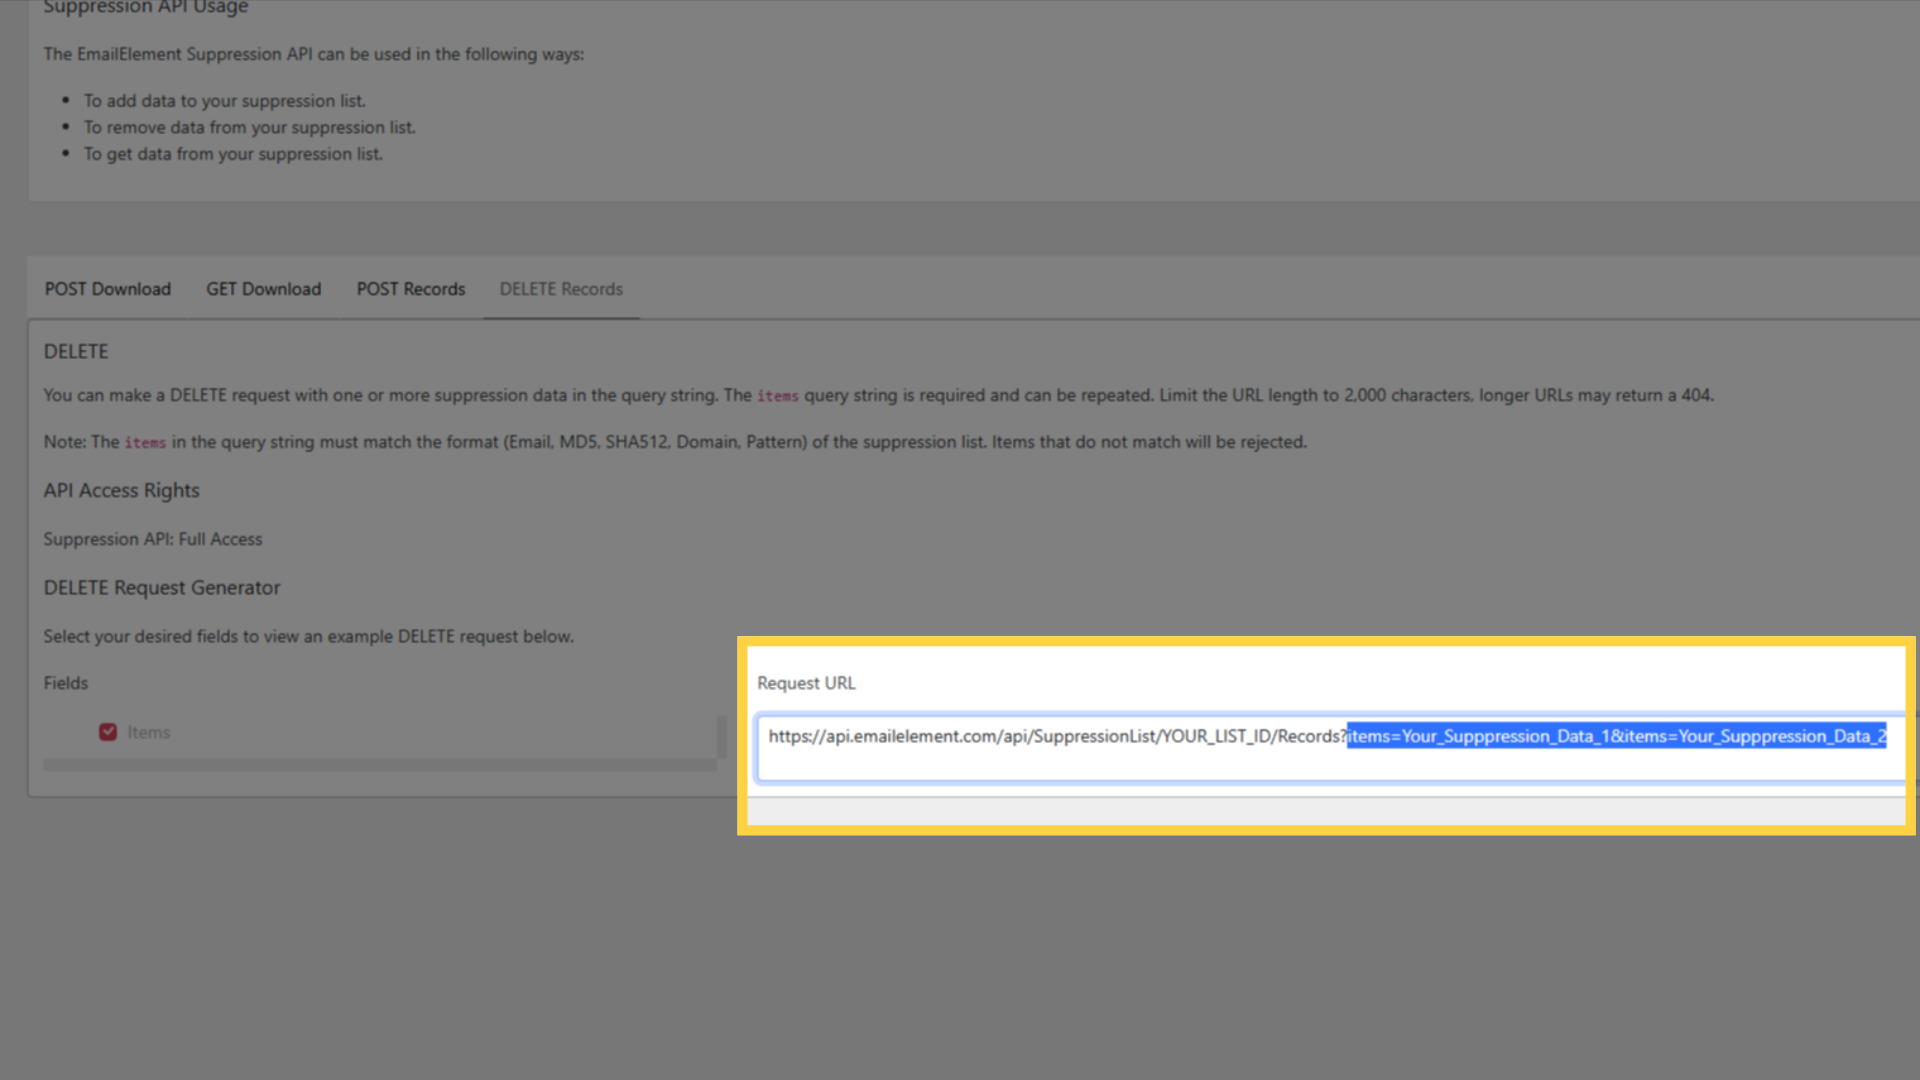Click 'To add data to your suppression list.'
Image resolution: width=1920 pixels, height=1080 pixels.
click(225, 101)
